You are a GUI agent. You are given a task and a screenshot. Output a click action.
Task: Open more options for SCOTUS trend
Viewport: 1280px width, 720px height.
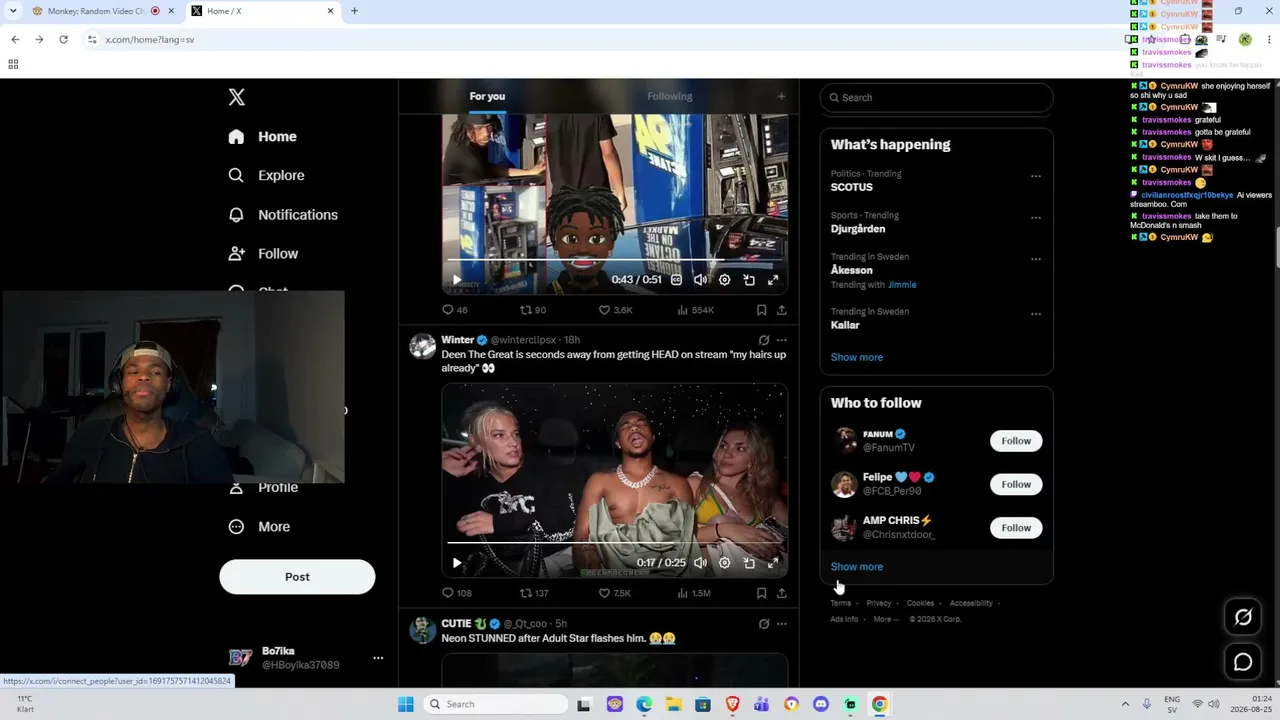(x=1036, y=176)
